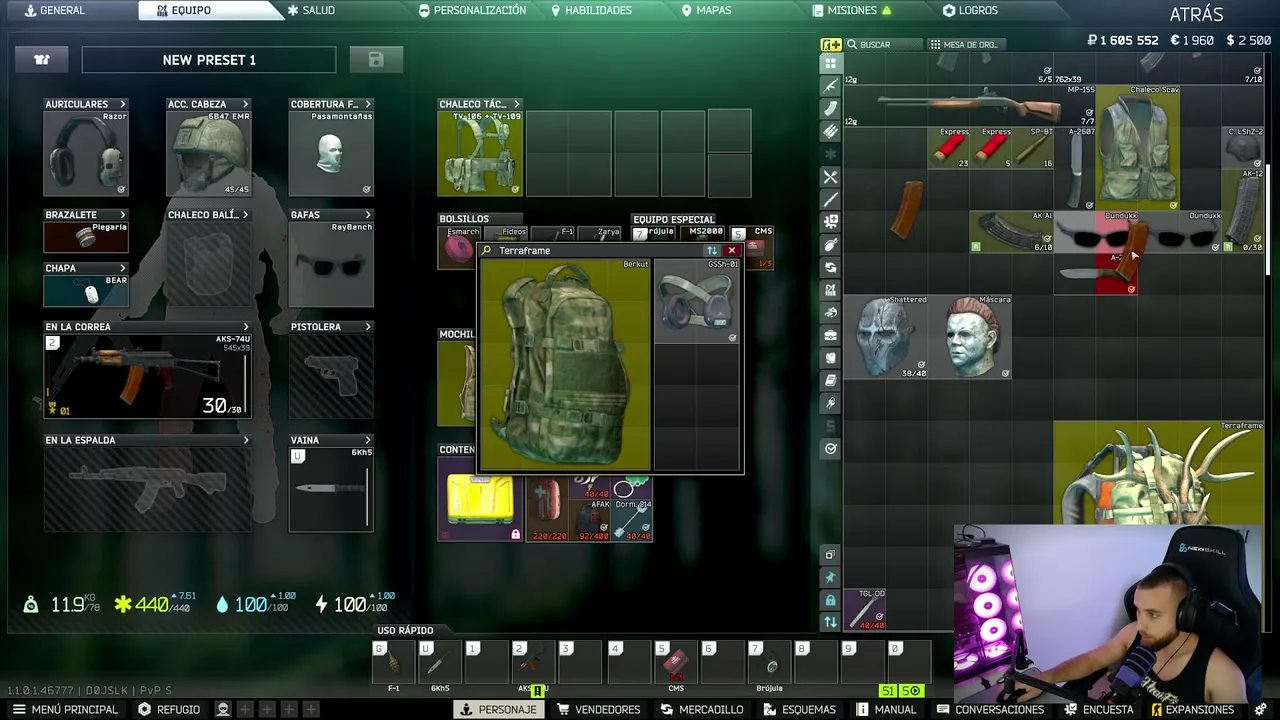The image size is (1280, 720).
Task: Expand the Pistolera slot arrow
Action: coord(368,327)
